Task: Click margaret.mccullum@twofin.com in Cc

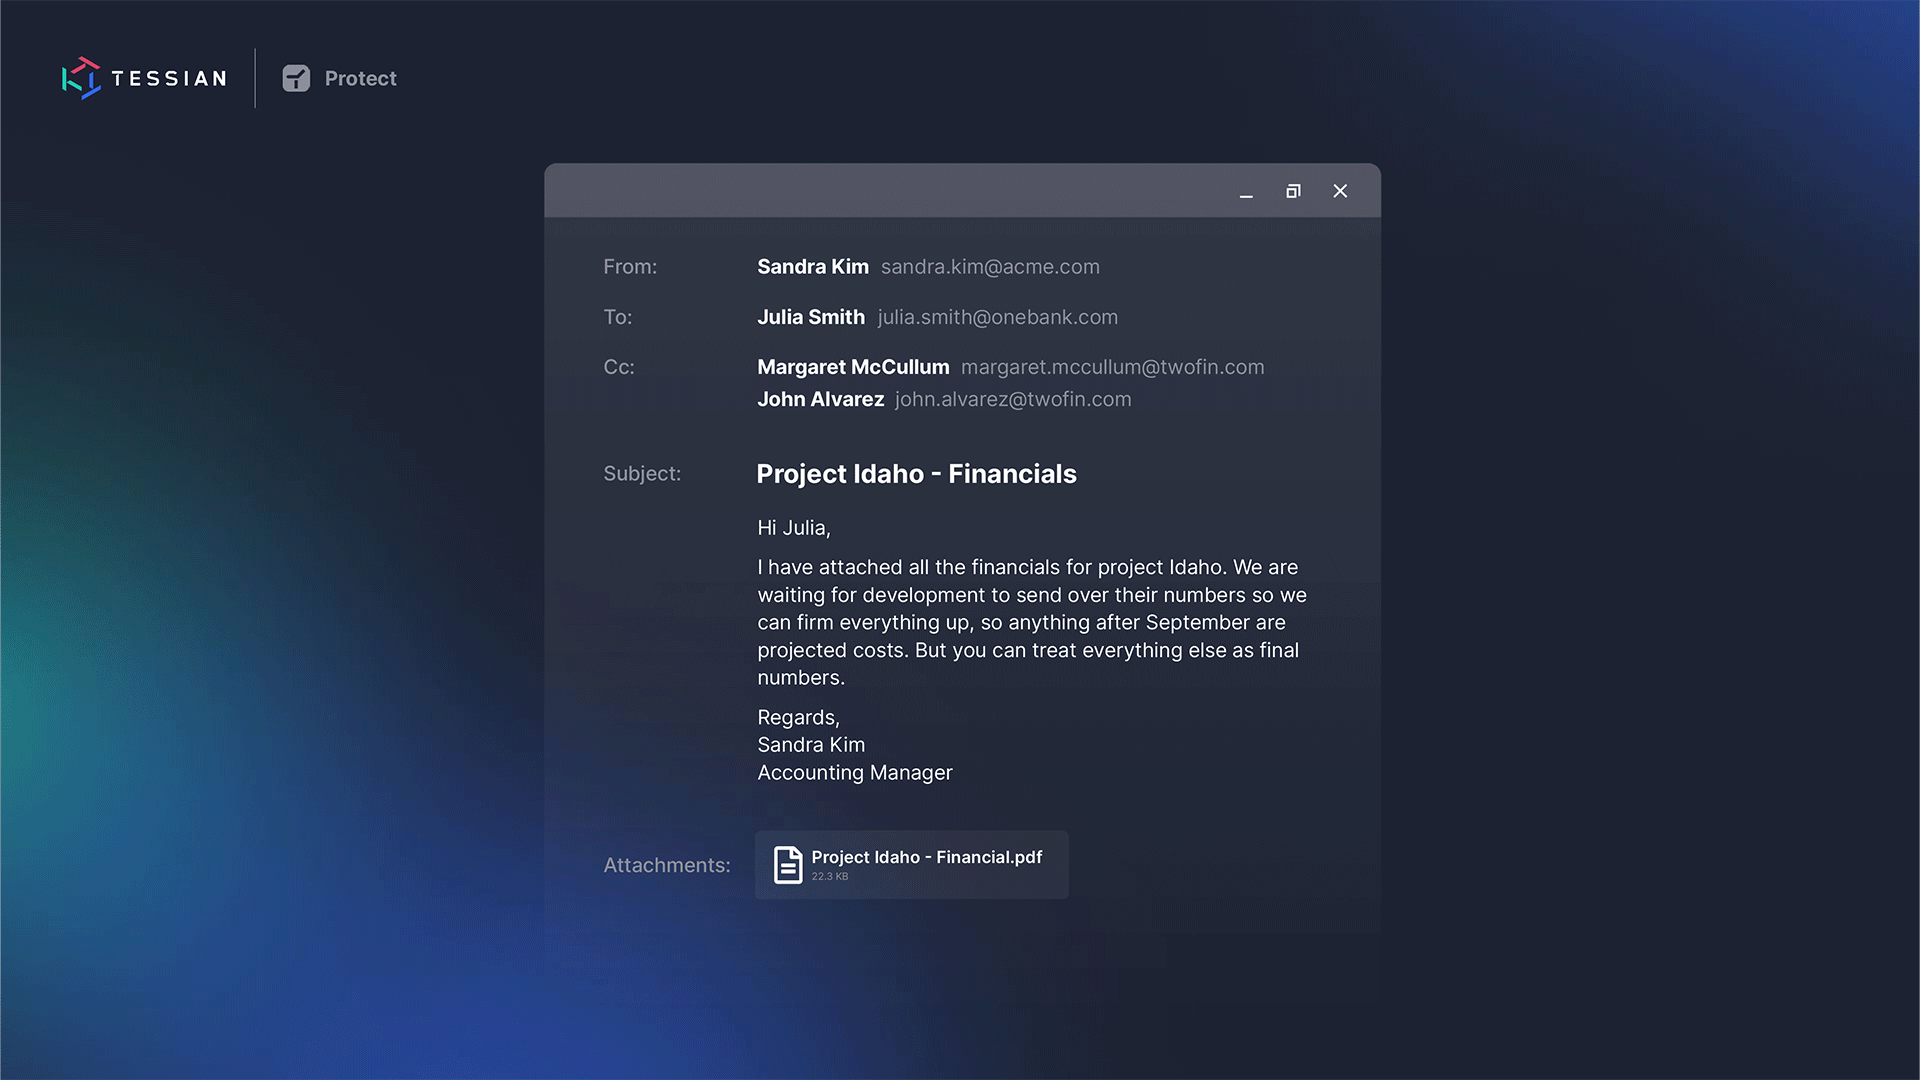Action: [1112, 367]
